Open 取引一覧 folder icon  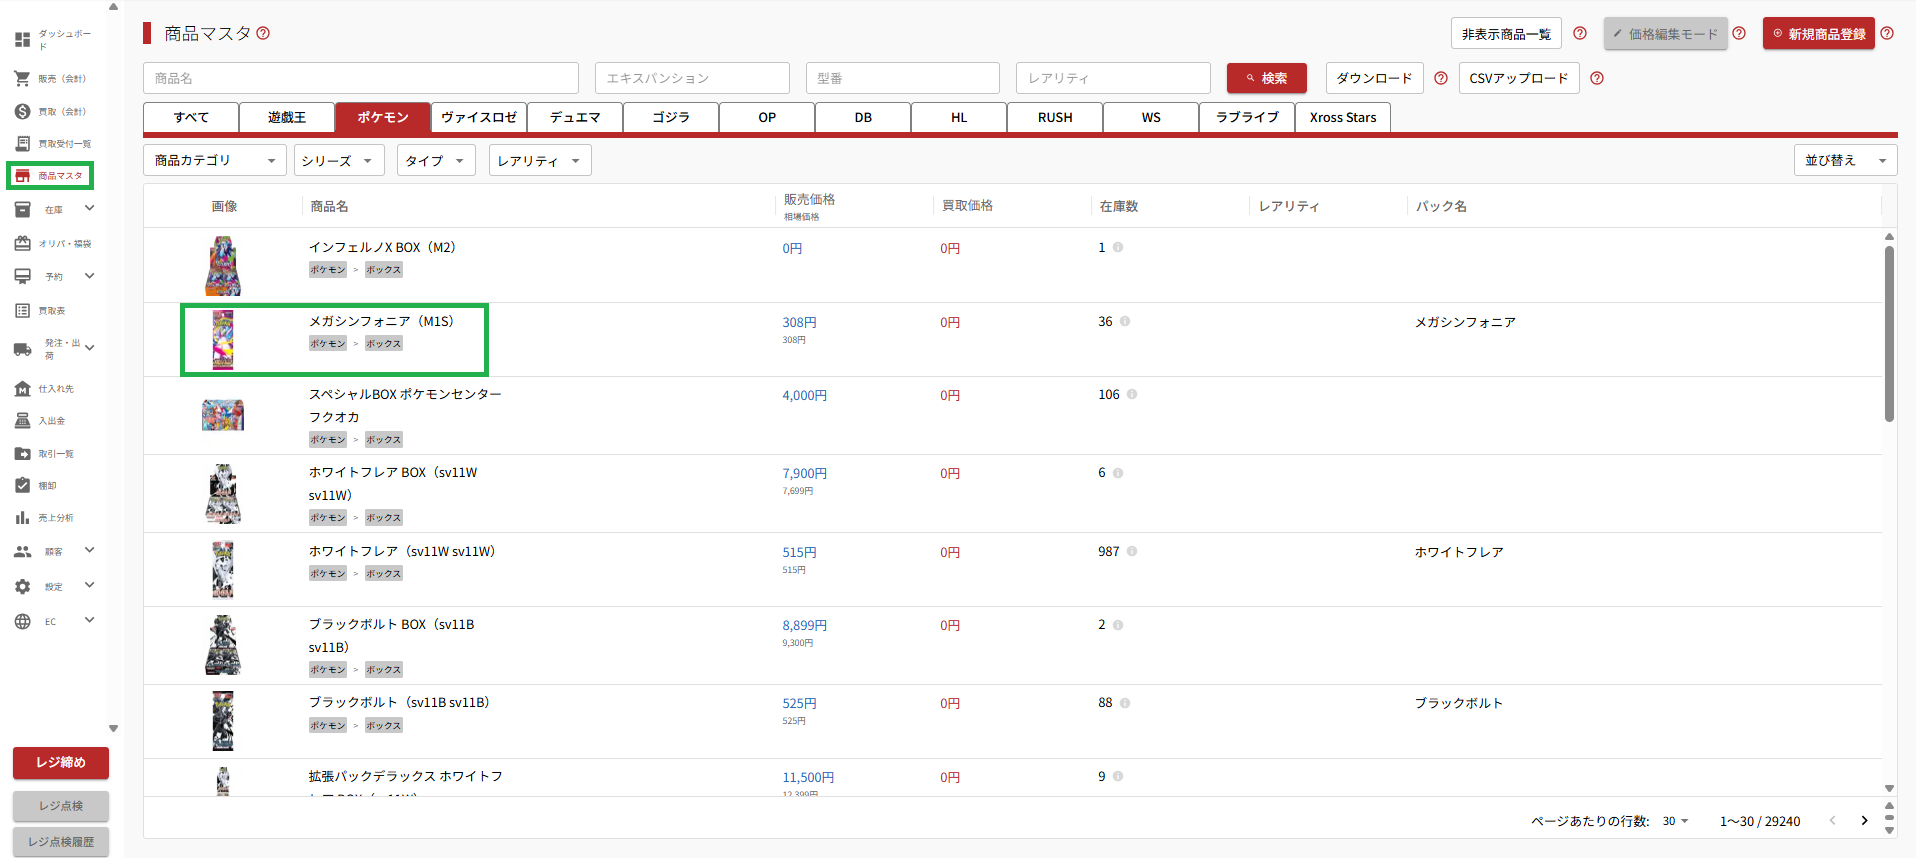(22, 454)
